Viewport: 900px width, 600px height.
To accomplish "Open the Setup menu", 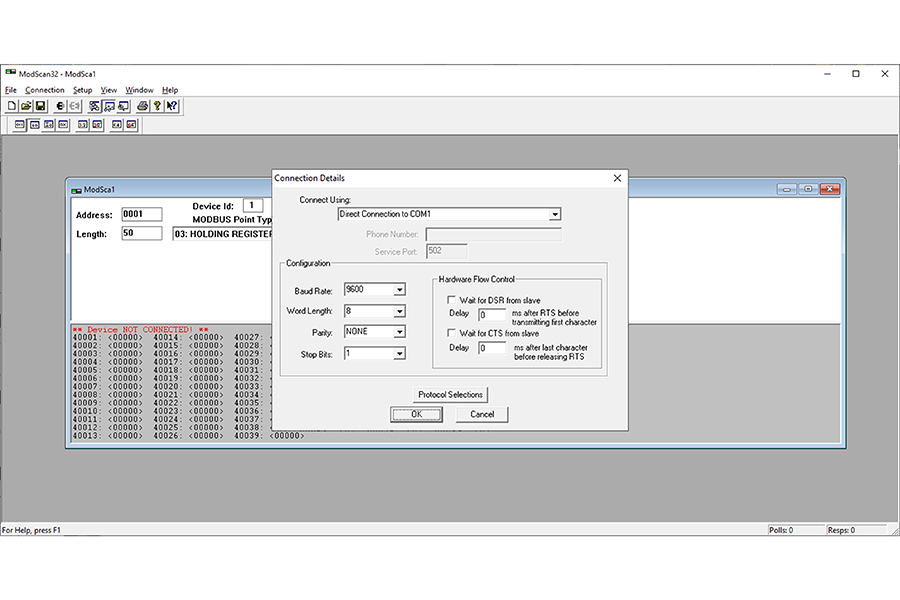I will [83, 90].
